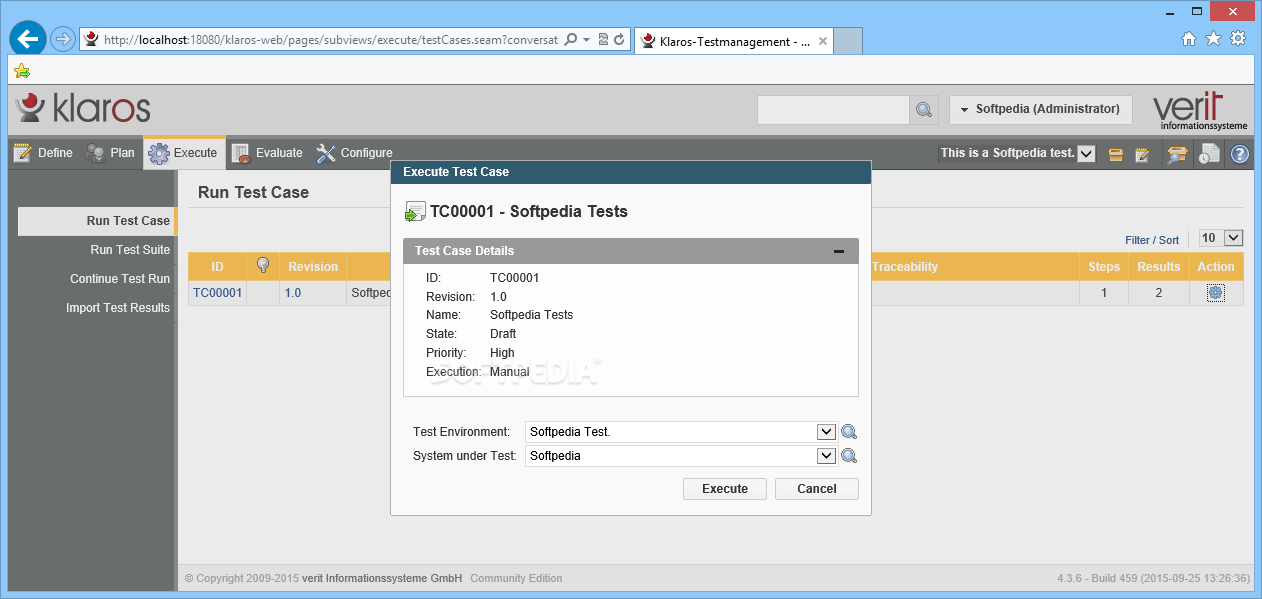
Task: Select Run Test Case in the sidebar
Action: (96, 221)
